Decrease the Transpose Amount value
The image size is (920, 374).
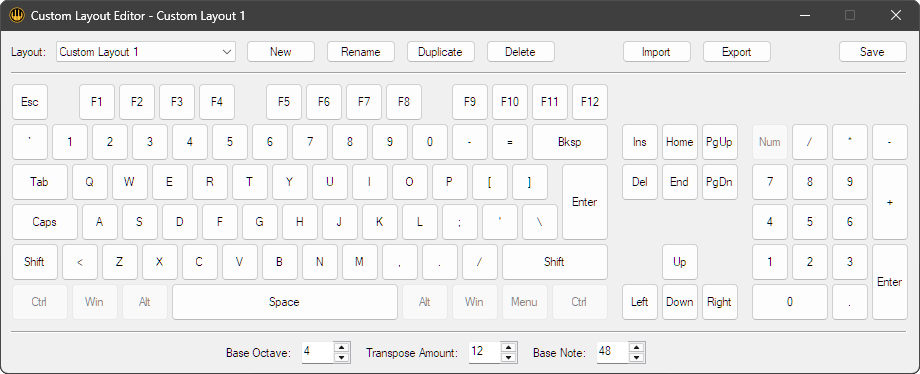pos(509,358)
